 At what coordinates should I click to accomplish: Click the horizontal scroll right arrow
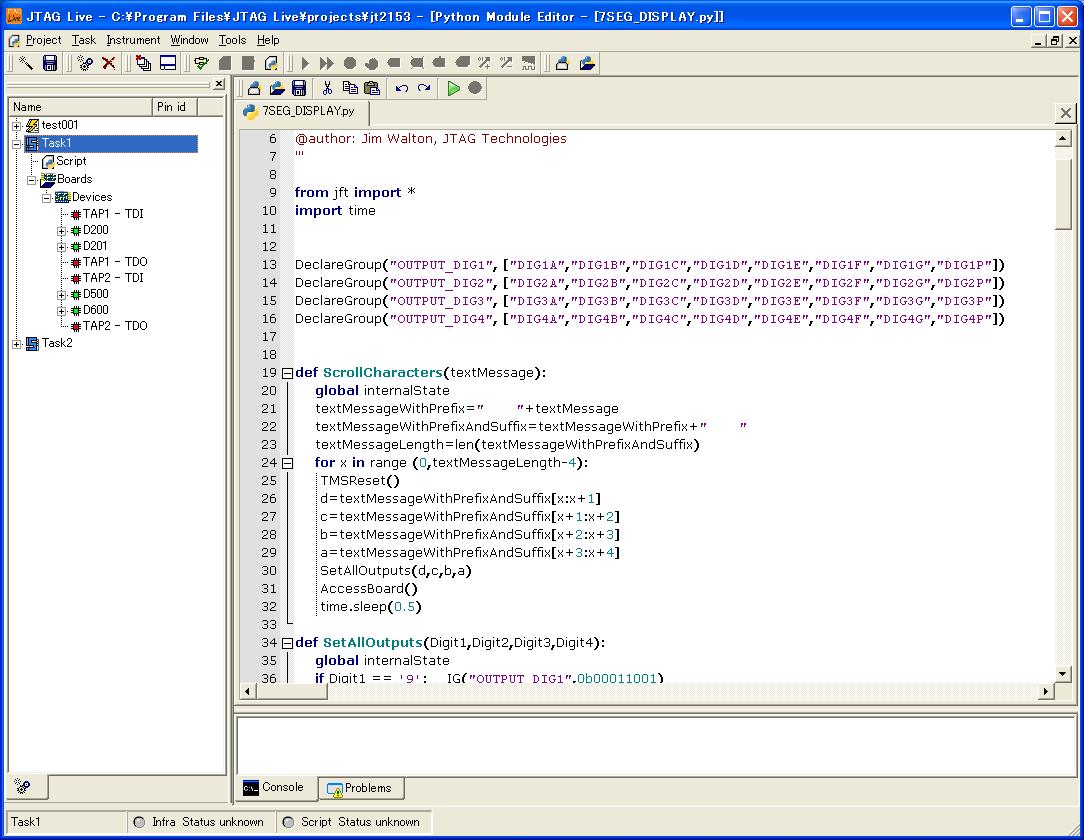coord(1046,691)
